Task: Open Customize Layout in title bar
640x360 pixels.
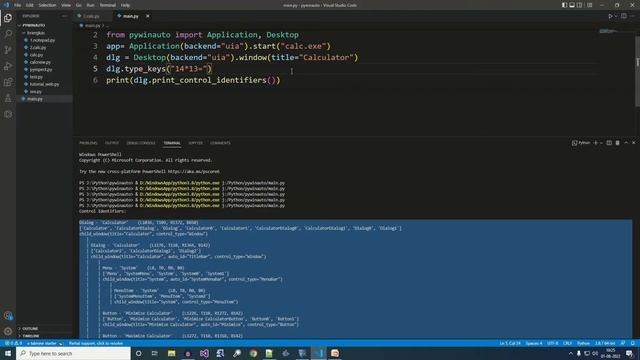Action: click(589, 5)
